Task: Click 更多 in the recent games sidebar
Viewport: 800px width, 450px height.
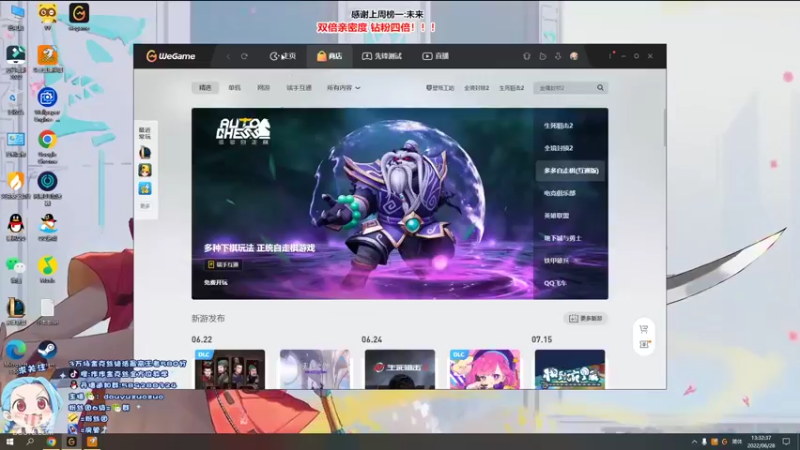Action: (x=145, y=206)
